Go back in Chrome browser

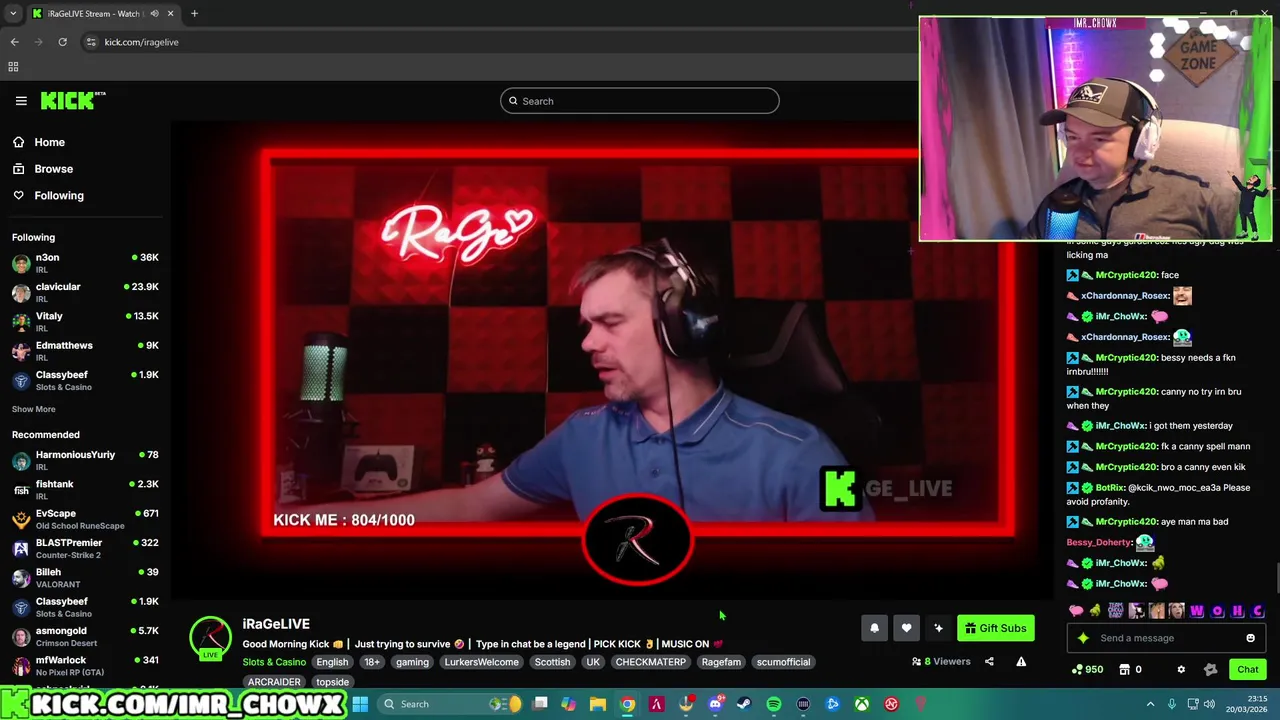(x=14, y=42)
